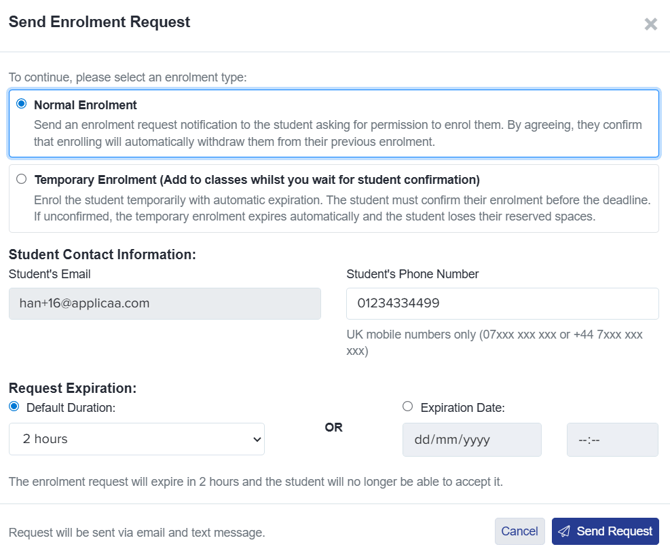Focus the Student's Phone Number input
This screenshot has height=551, width=670.
[x=502, y=303]
